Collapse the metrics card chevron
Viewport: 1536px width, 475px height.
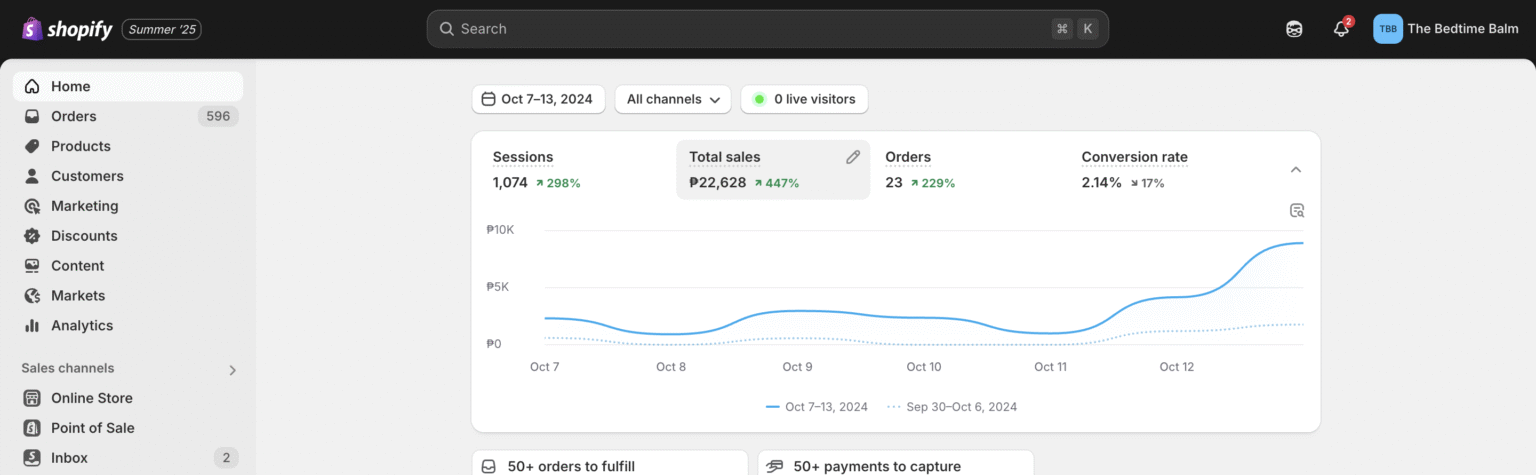1296,170
